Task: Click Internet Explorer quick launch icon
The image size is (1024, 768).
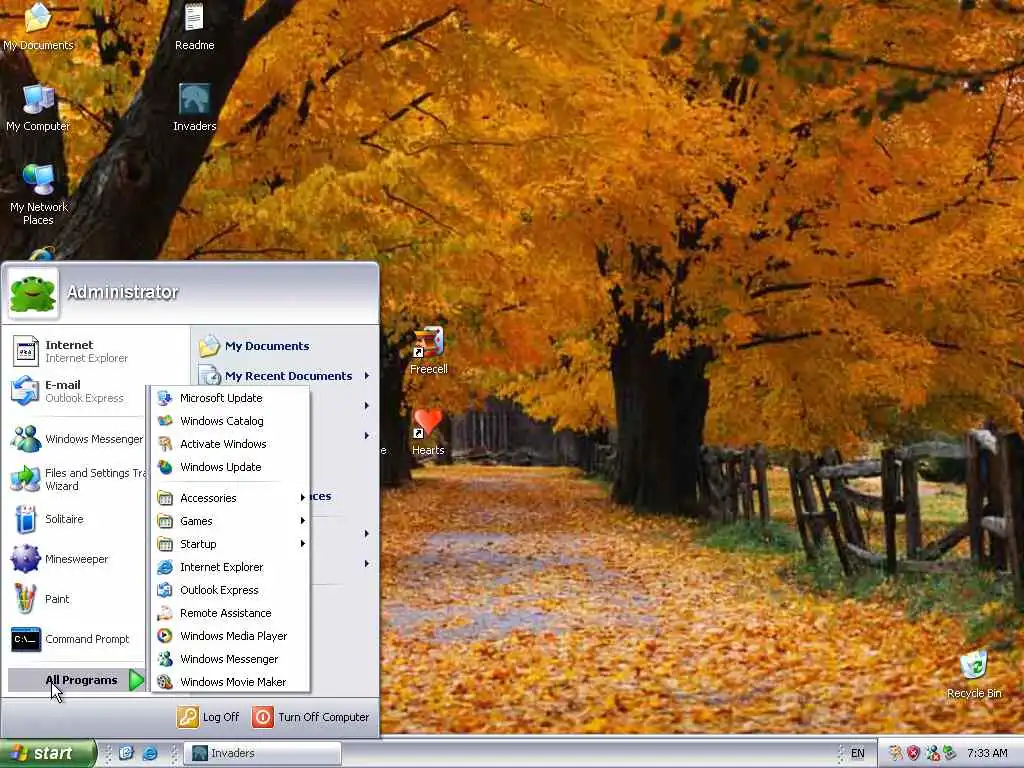Action: tap(150, 753)
